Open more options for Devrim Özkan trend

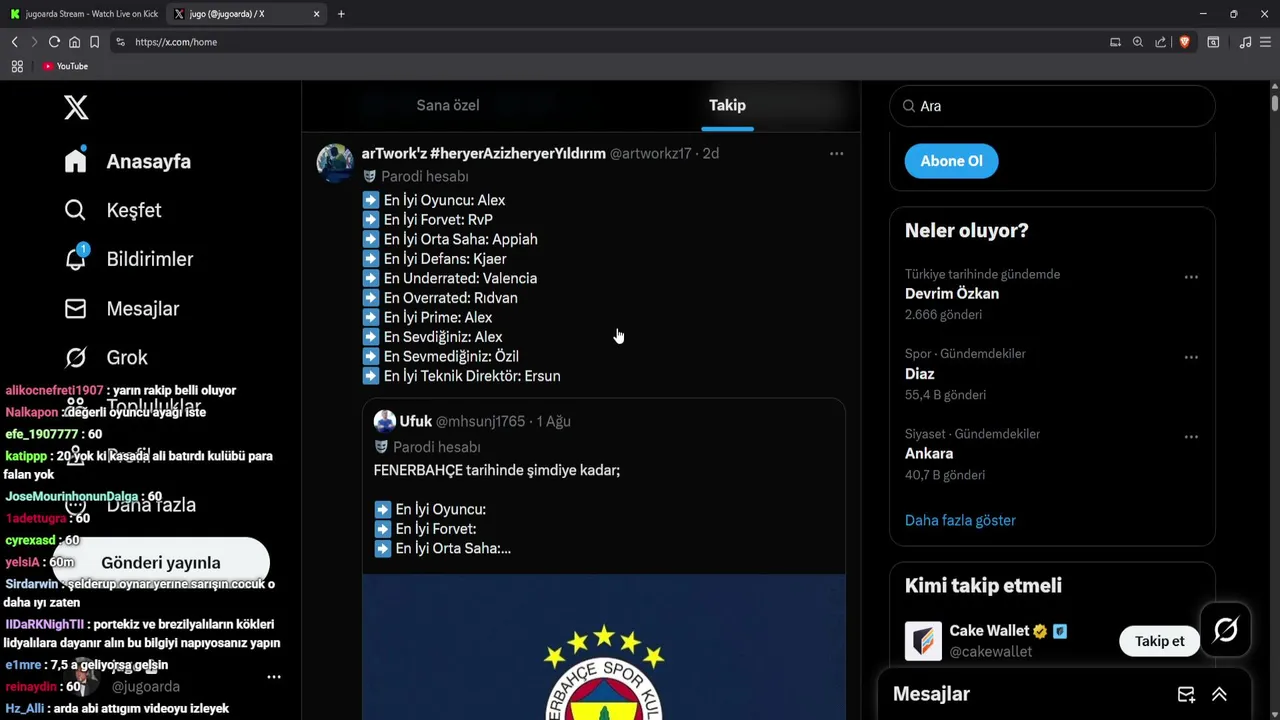[x=1191, y=277]
